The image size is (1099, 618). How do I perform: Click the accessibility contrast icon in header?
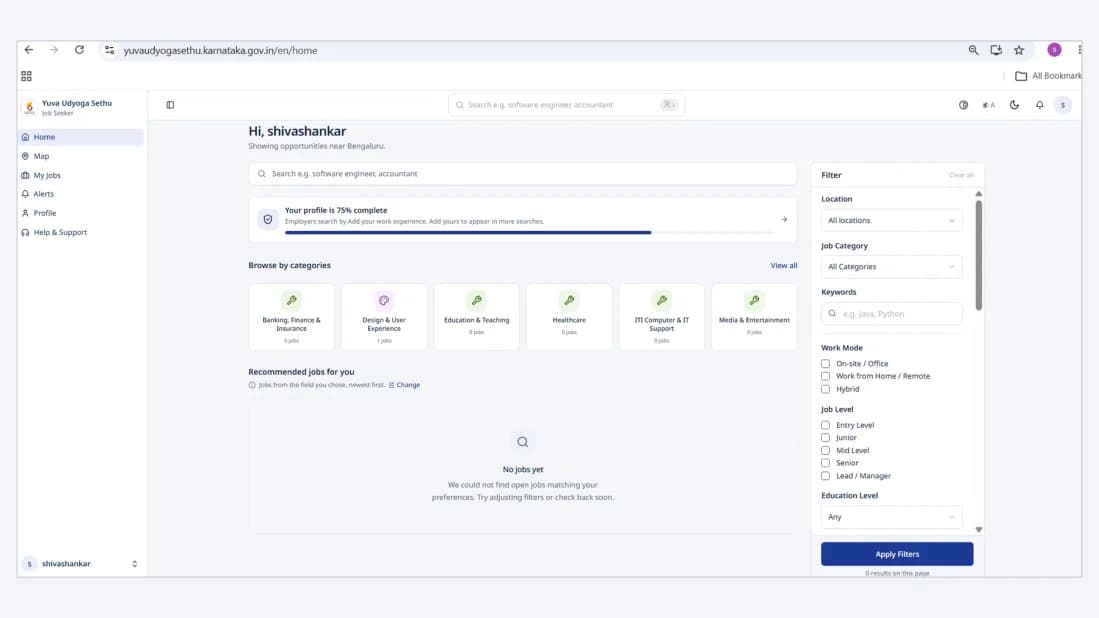[964, 105]
